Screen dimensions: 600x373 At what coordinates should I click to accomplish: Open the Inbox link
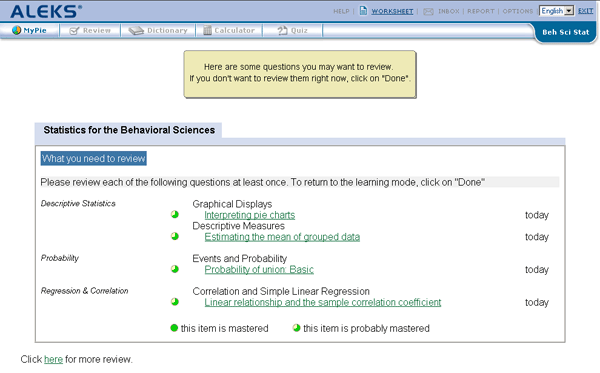[448, 11]
